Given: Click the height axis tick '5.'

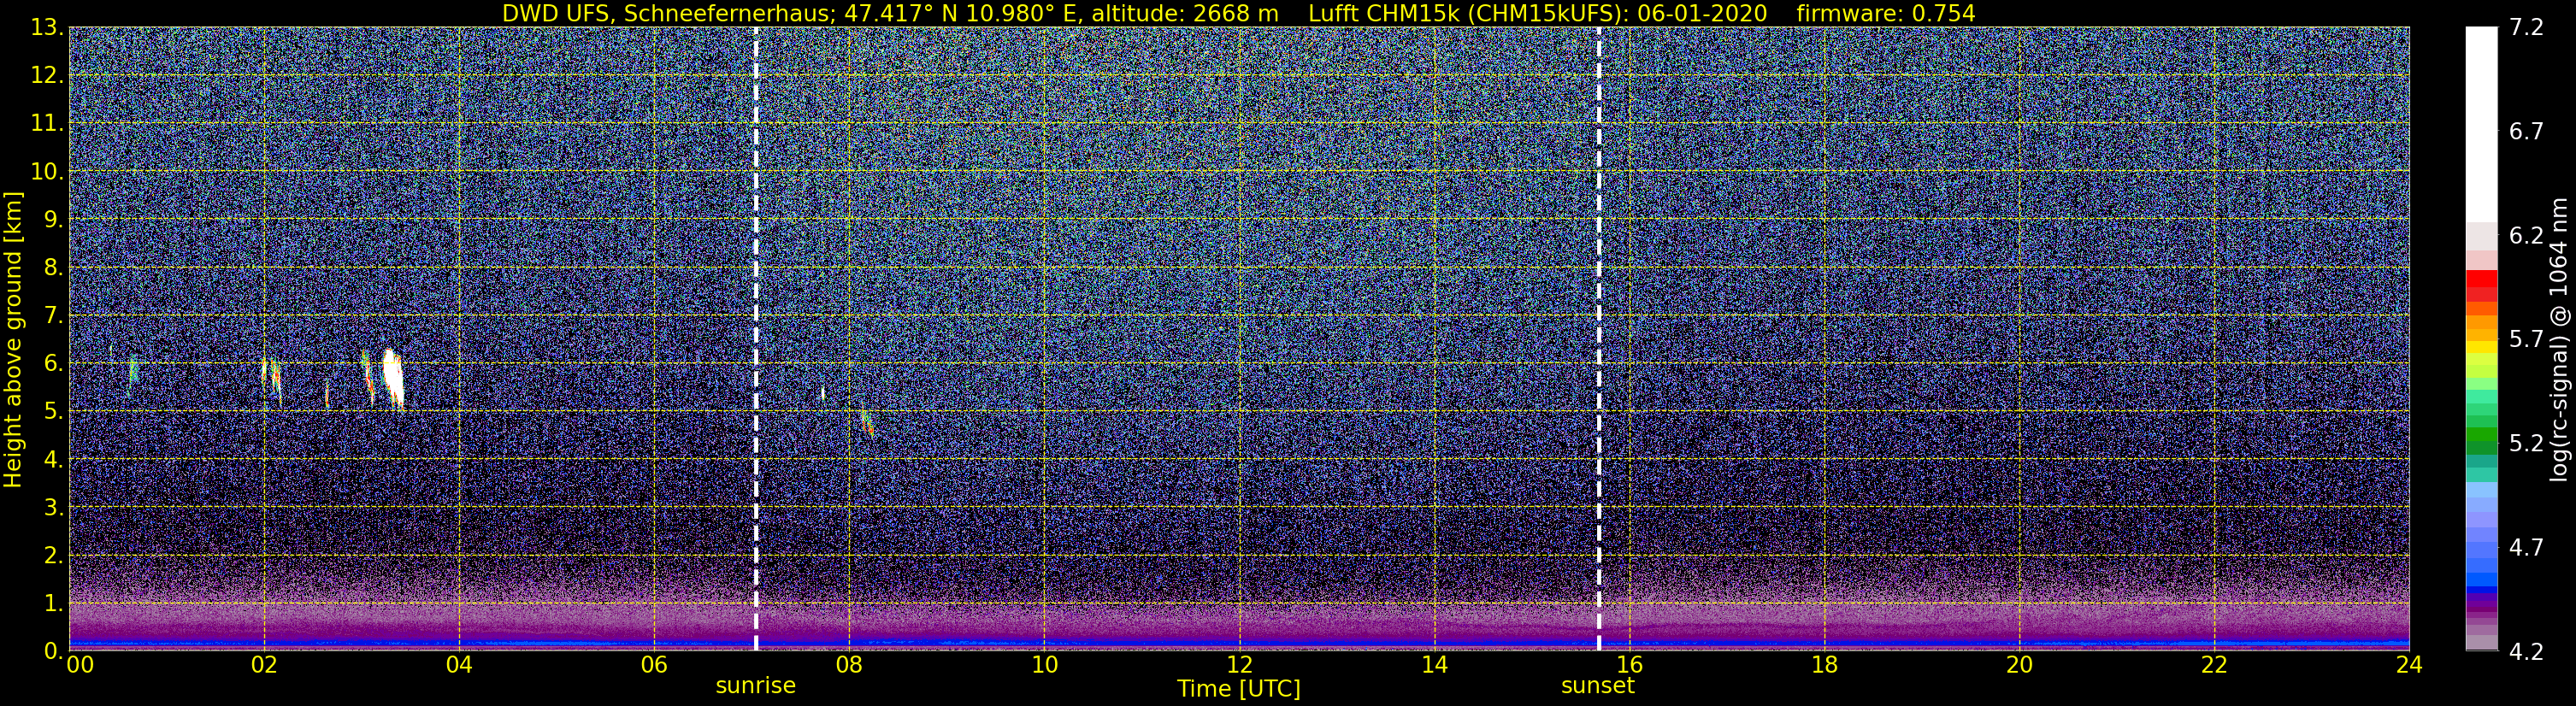Looking at the screenshot, I should (52, 412).
